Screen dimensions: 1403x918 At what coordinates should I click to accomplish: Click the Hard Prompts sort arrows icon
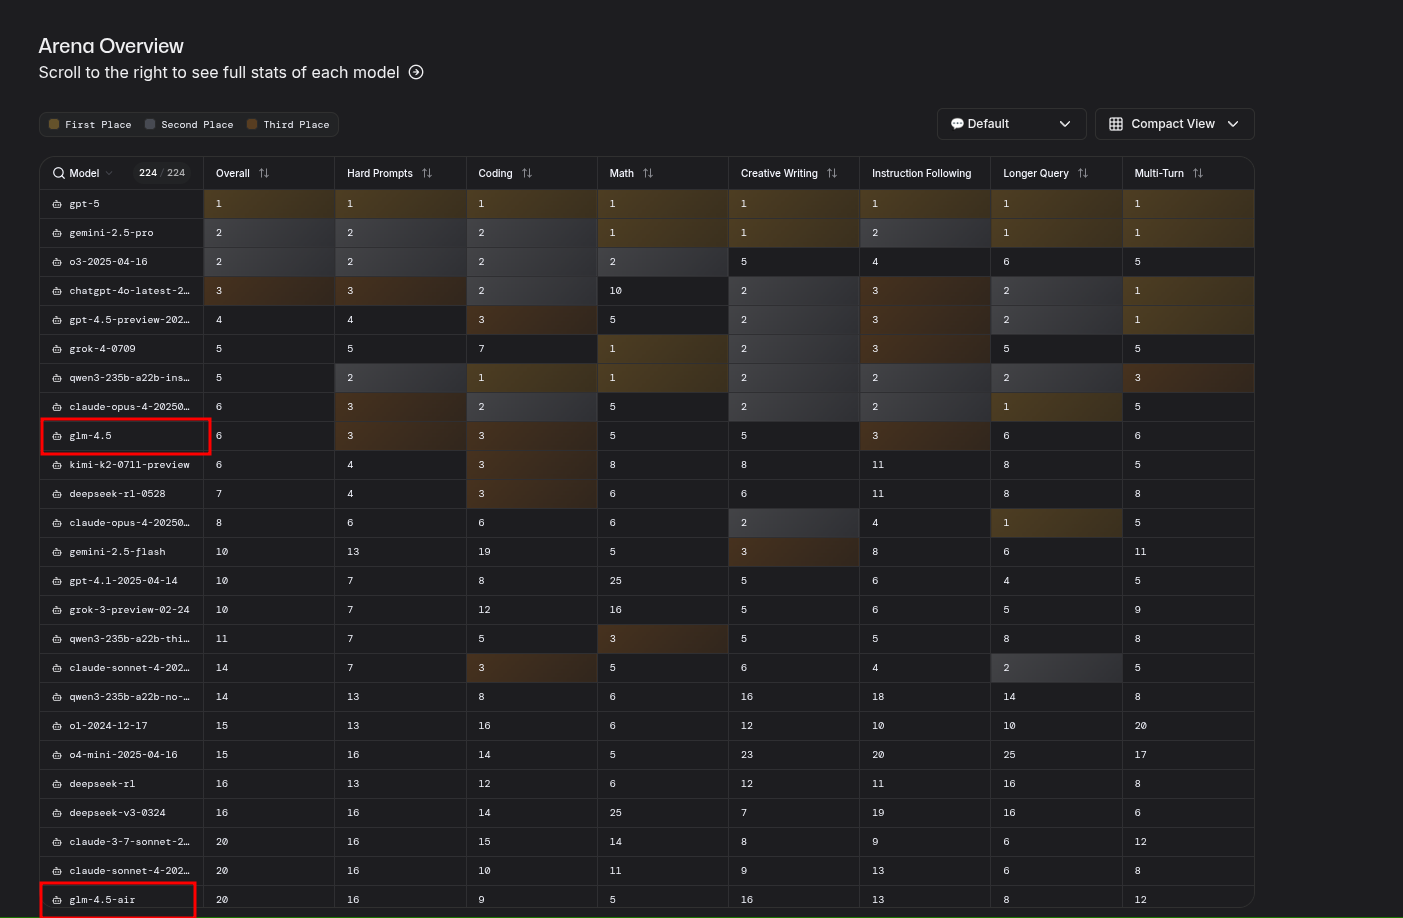(427, 173)
